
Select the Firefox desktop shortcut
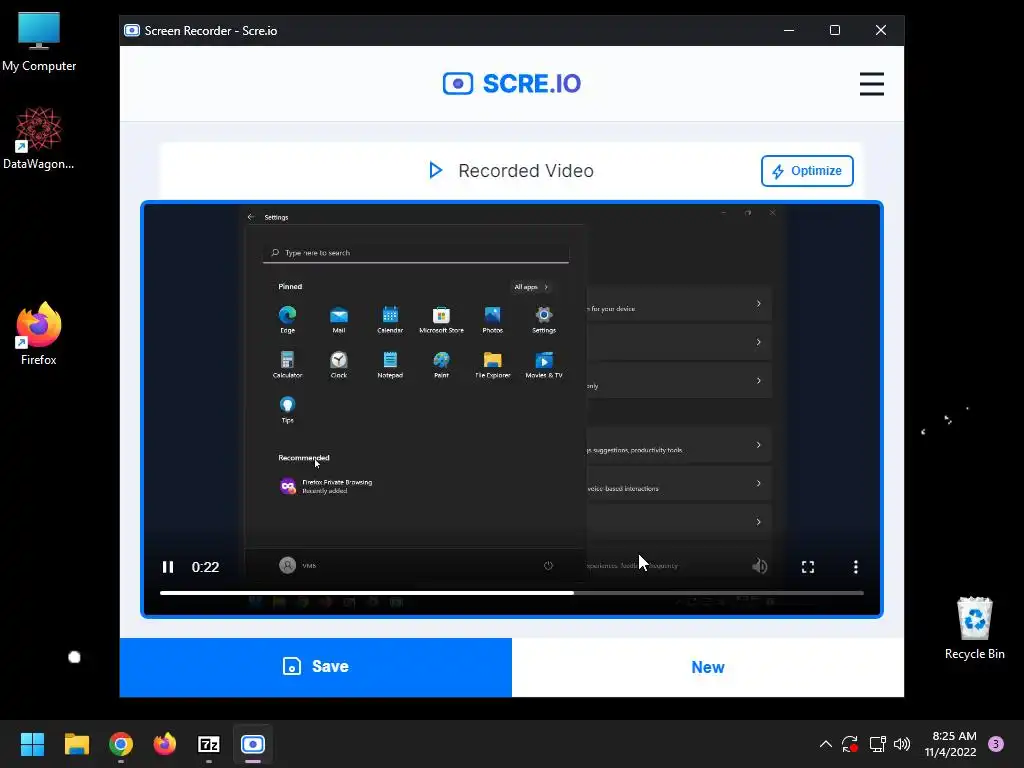point(39,334)
